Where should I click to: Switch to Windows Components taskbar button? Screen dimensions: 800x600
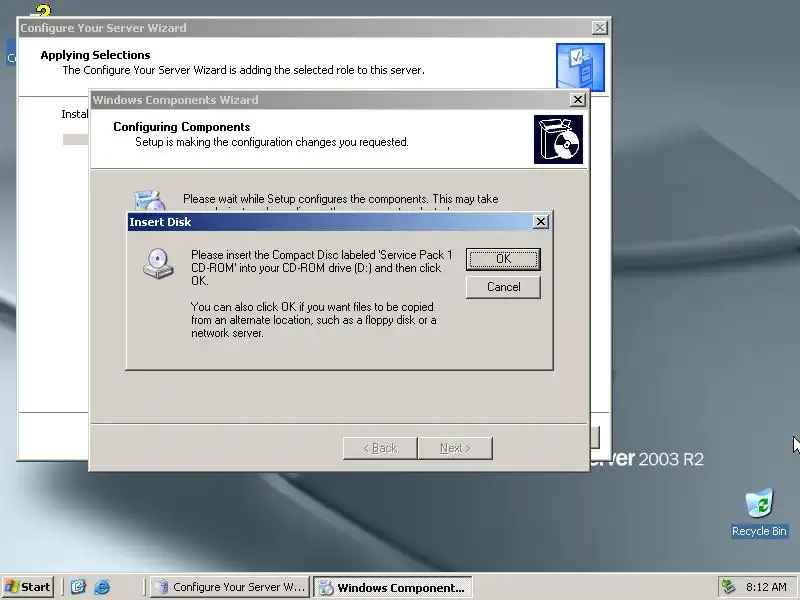[x=392, y=587]
